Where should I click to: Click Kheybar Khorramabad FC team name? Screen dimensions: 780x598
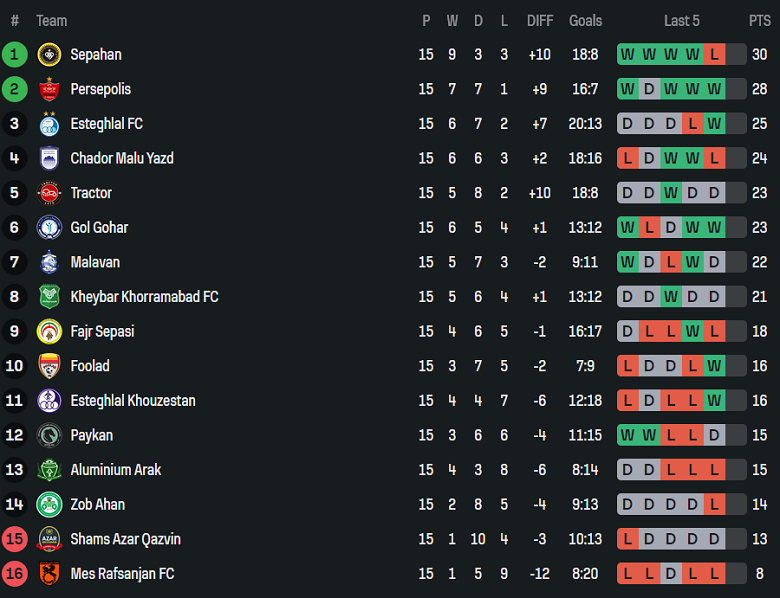point(144,297)
